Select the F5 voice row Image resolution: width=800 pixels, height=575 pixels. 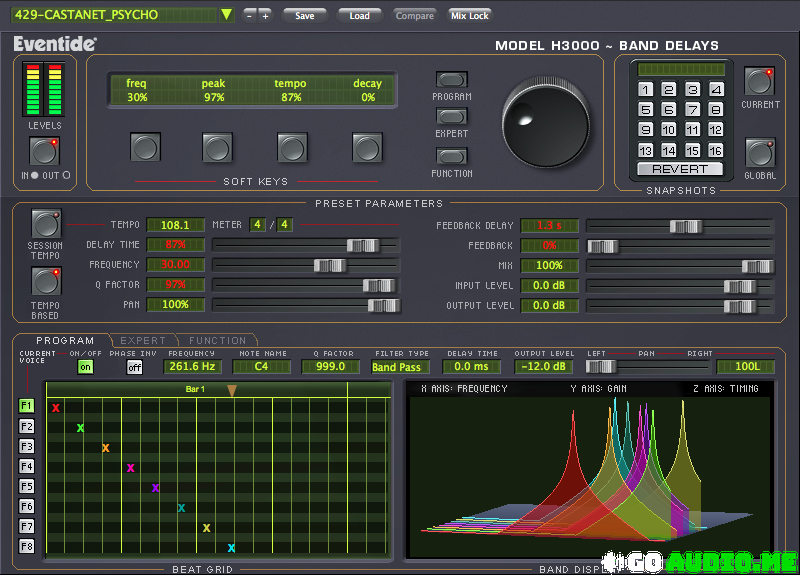(27, 487)
